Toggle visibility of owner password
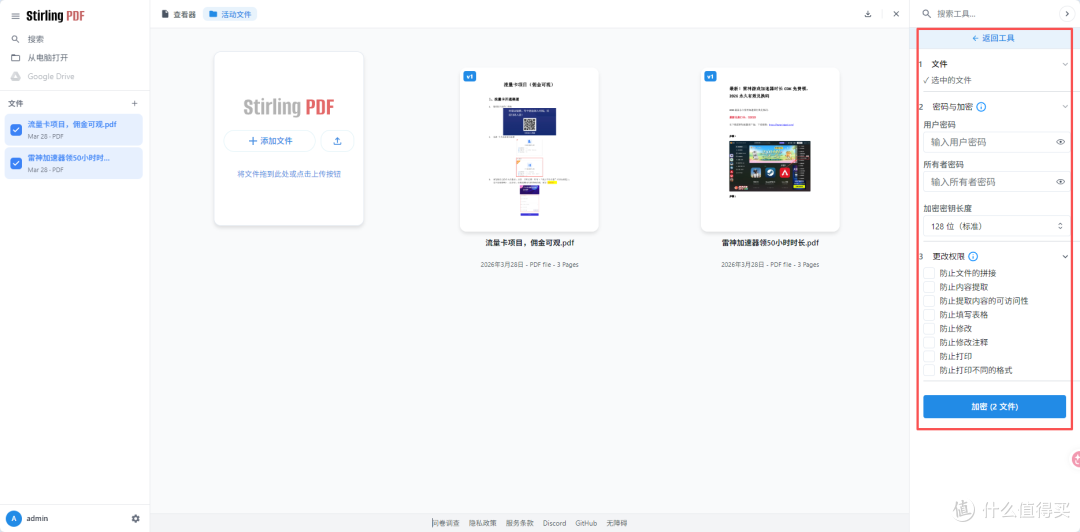 [1061, 182]
